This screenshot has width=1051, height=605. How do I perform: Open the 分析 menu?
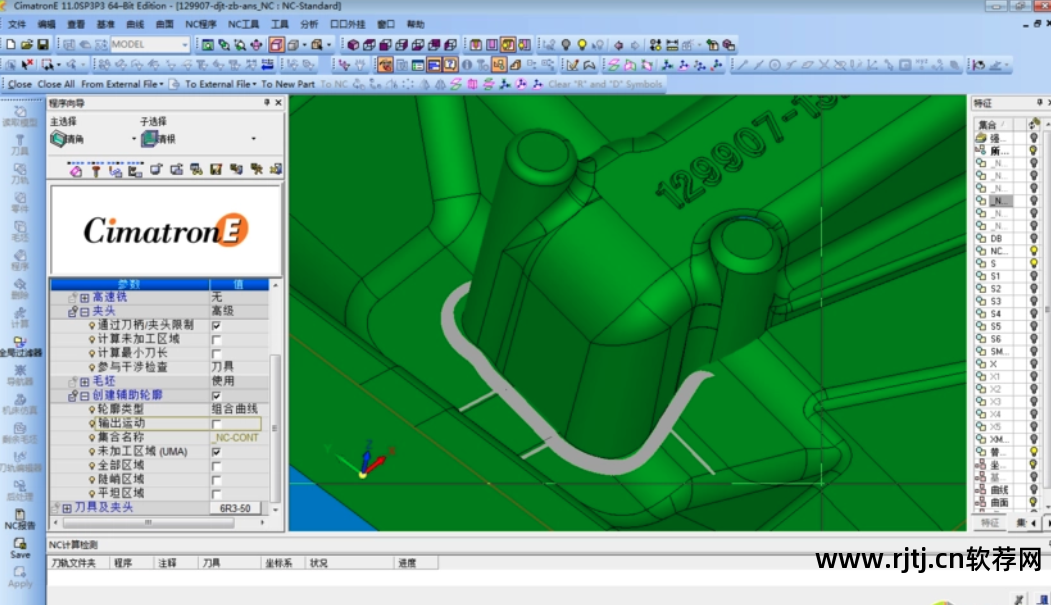[309, 24]
